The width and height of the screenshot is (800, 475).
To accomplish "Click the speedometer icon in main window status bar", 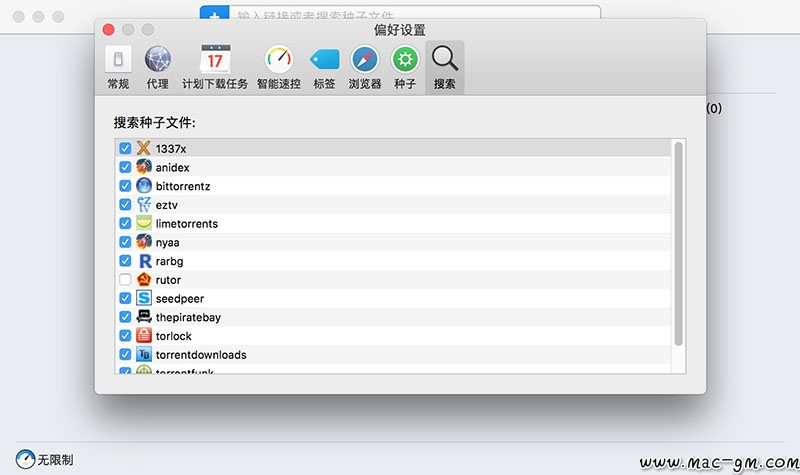I will coord(25,460).
